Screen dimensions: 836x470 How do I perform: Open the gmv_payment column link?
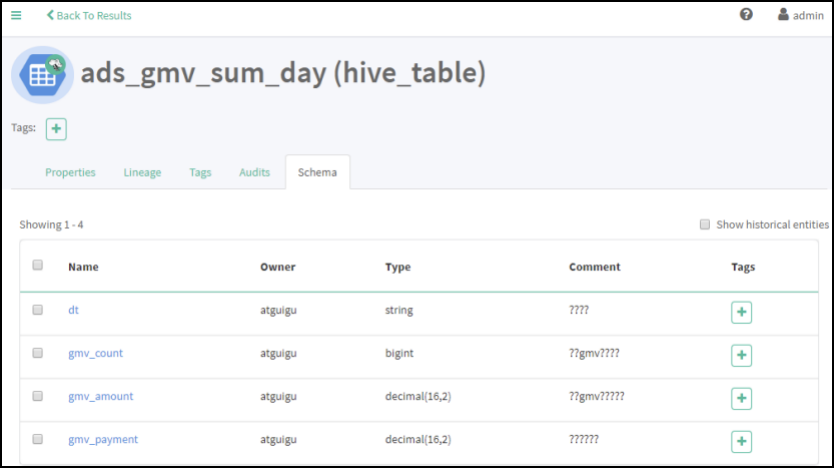(103, 439)
